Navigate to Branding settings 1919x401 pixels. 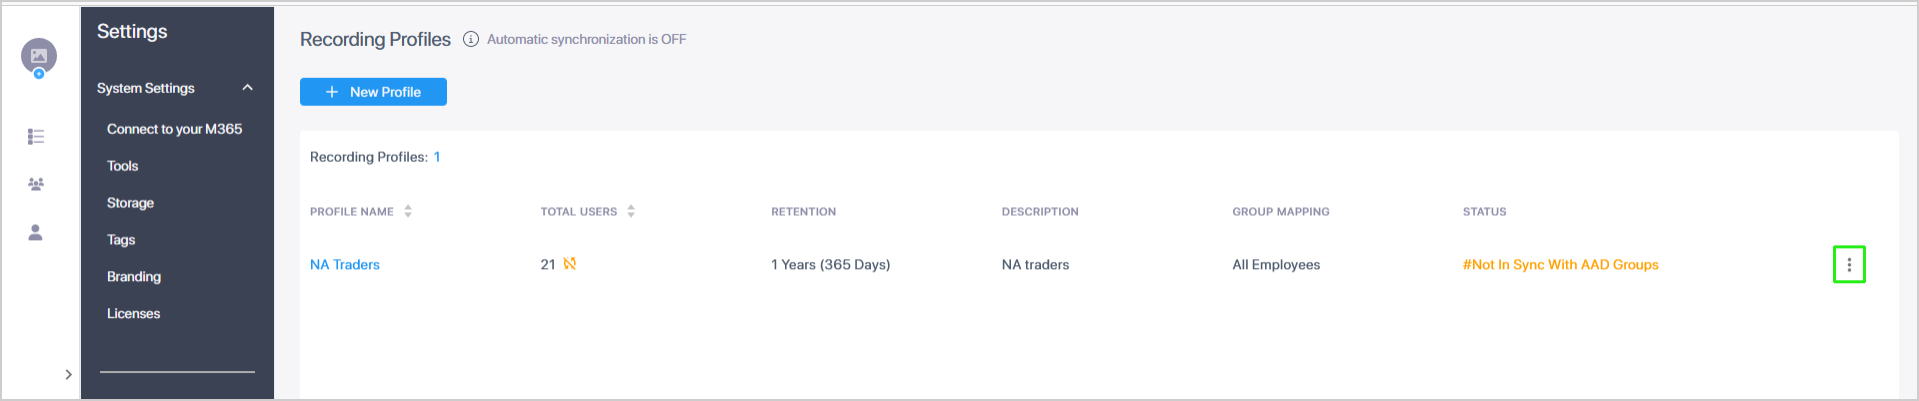point(134,277)
